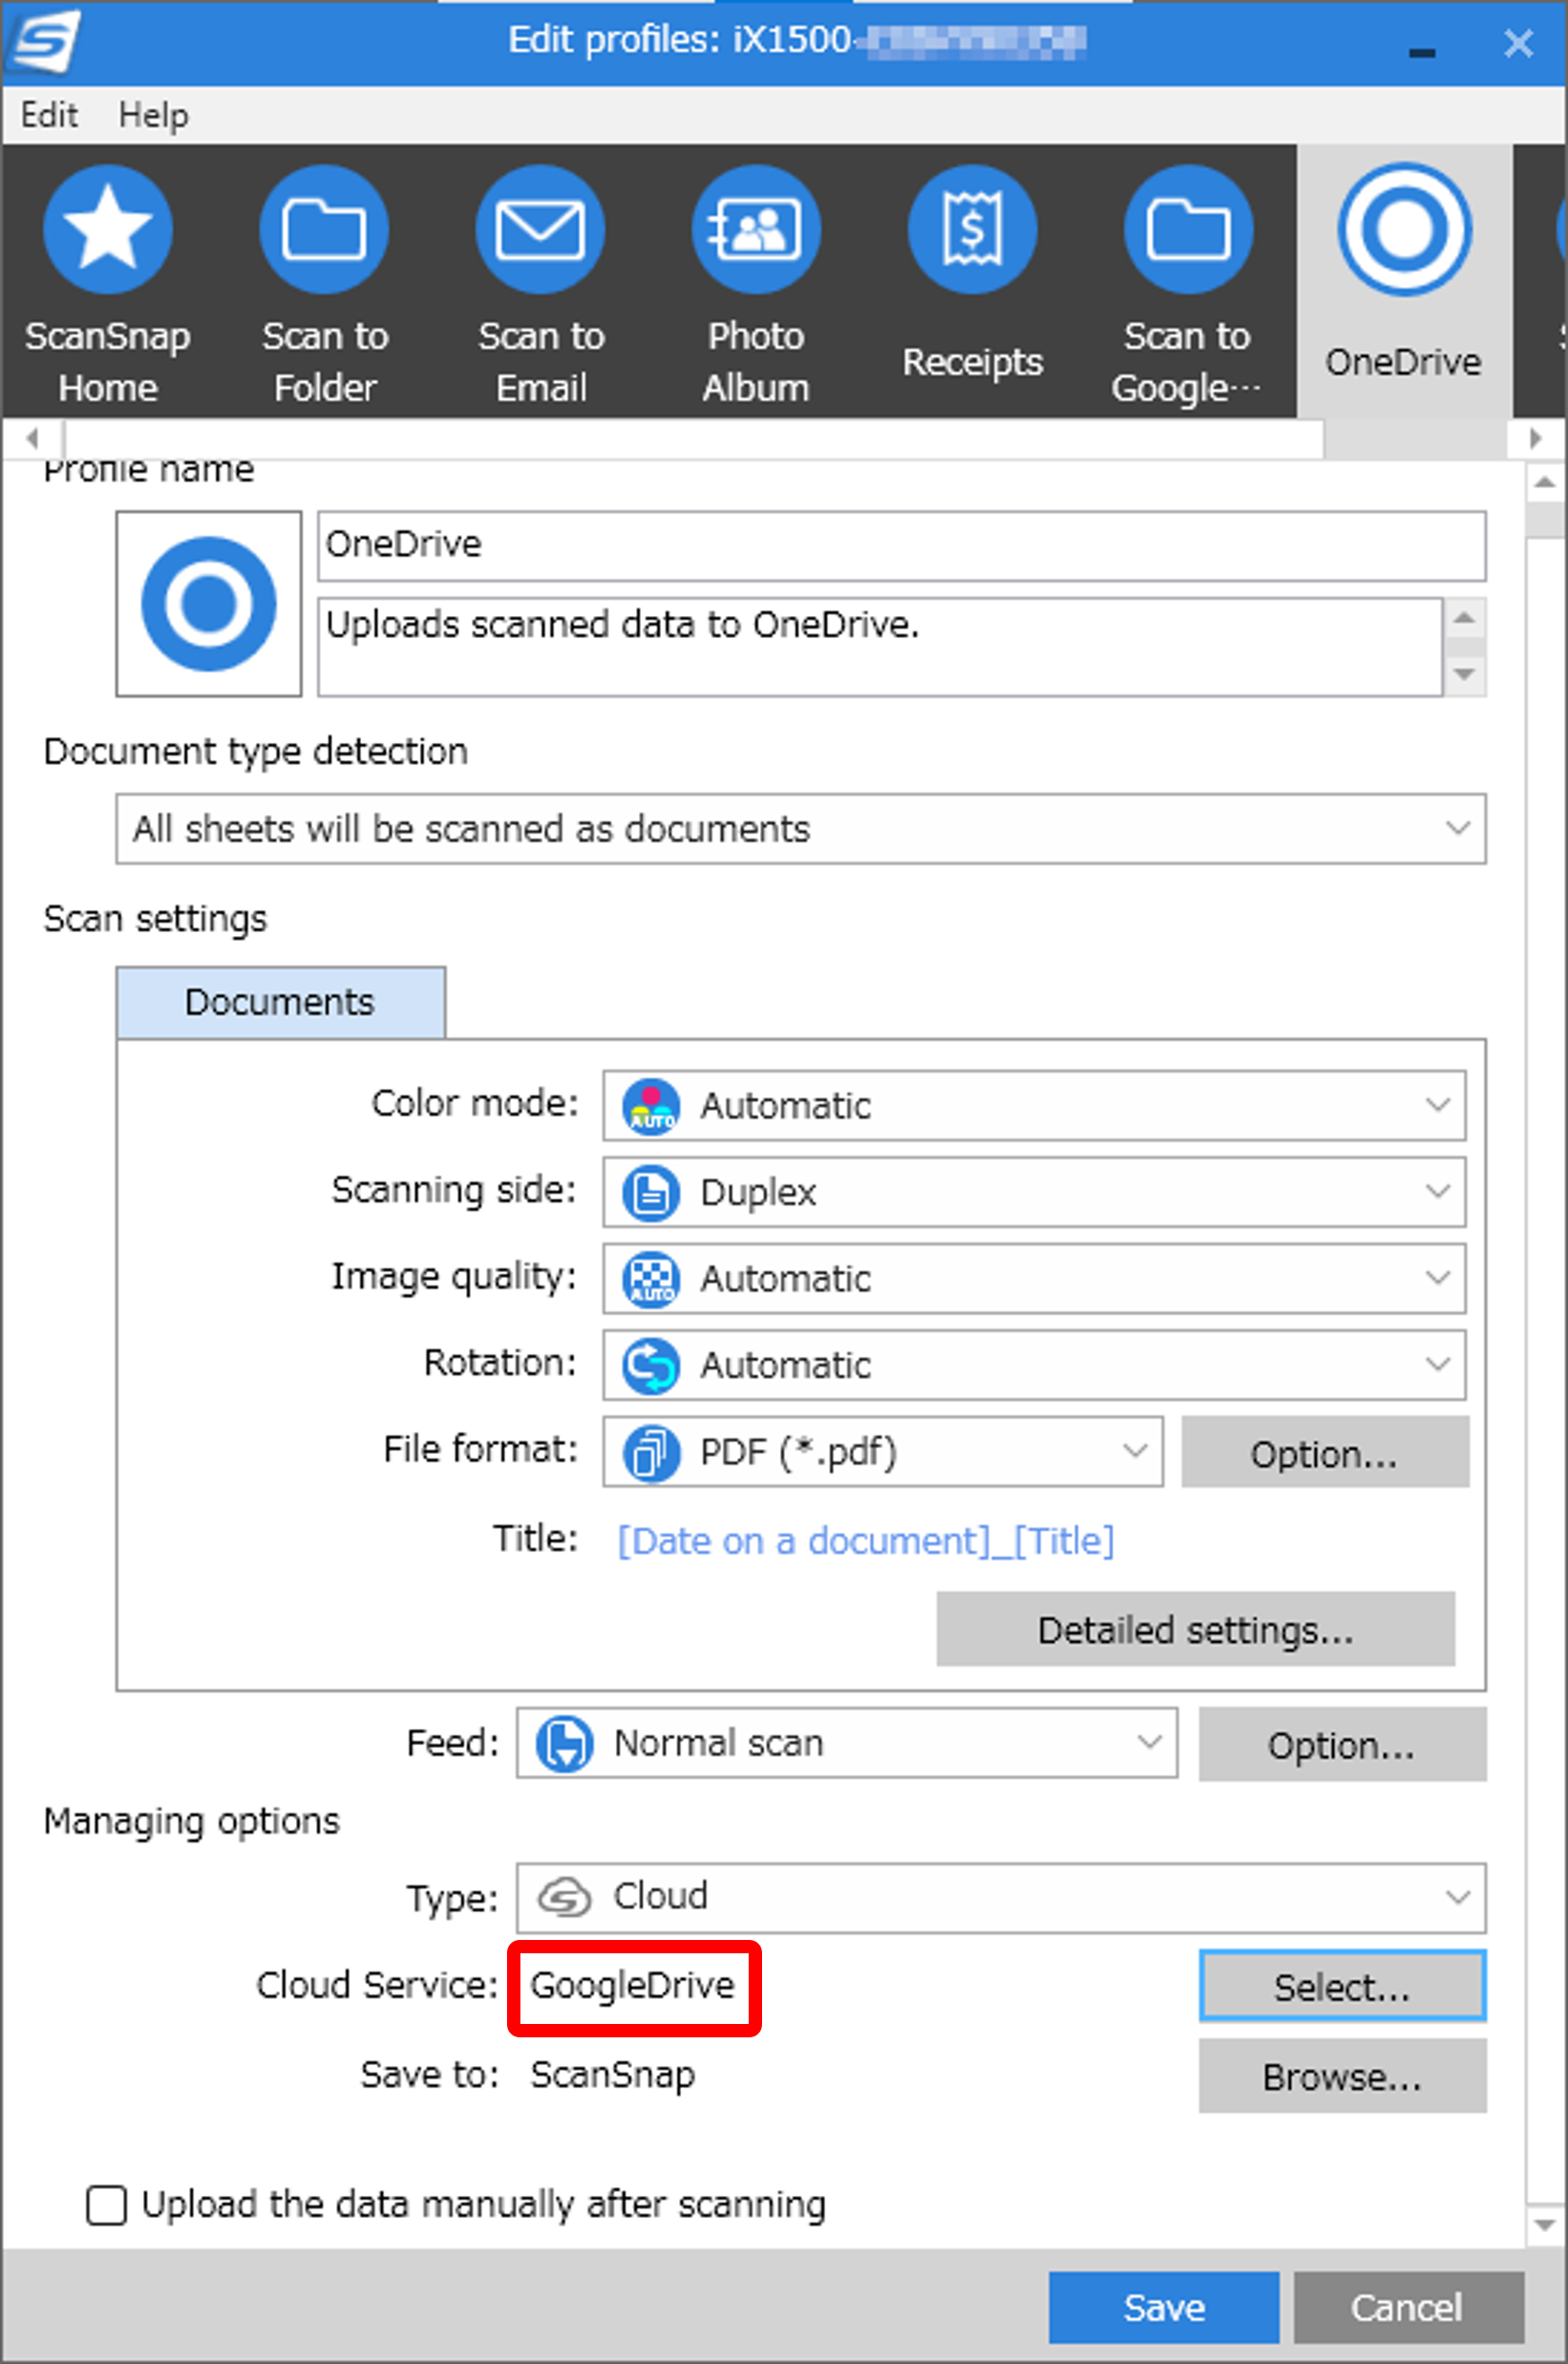Image resolution: width=1568 pixels, height=2364 pixels.
Task: Click the profile list horizontal scrollbar
Action: click(x=694, y=438)
